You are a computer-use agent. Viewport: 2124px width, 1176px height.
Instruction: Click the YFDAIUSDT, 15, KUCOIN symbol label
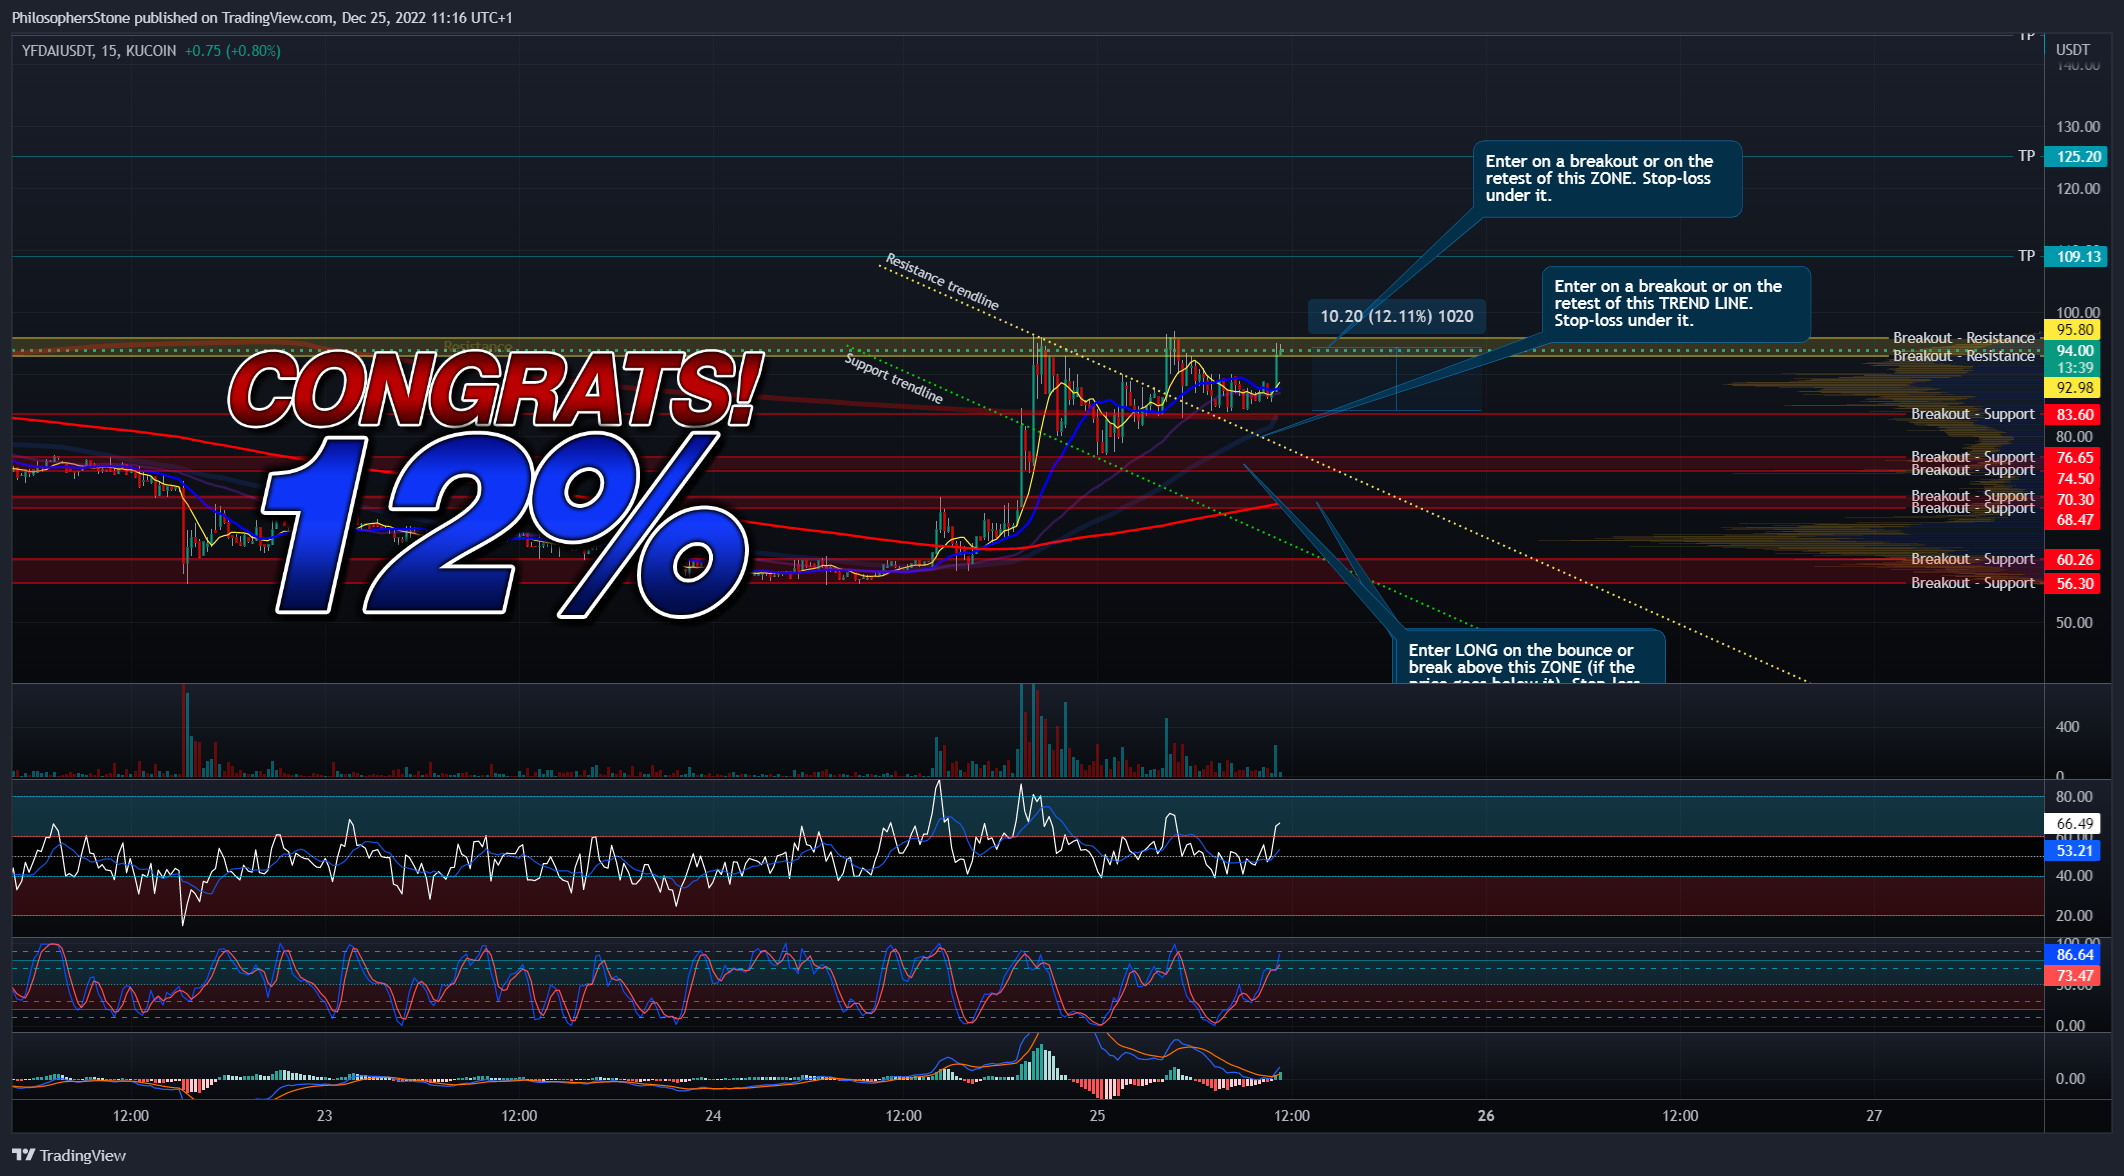pyautogui.click(x=99, y=51)
